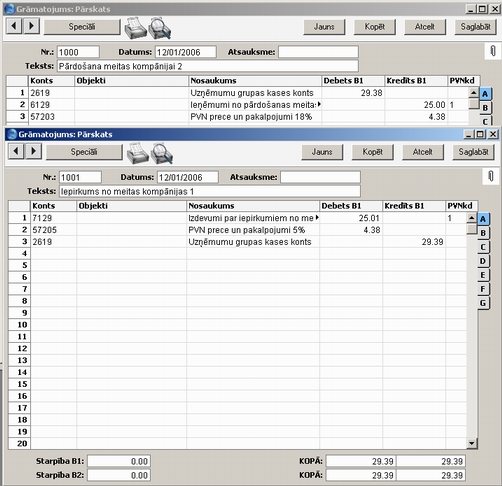This screenshot has height=486, width=502.
Task: Click Teksts field containing Iepirkums no meitas
Action: click(x=210, y=191)
